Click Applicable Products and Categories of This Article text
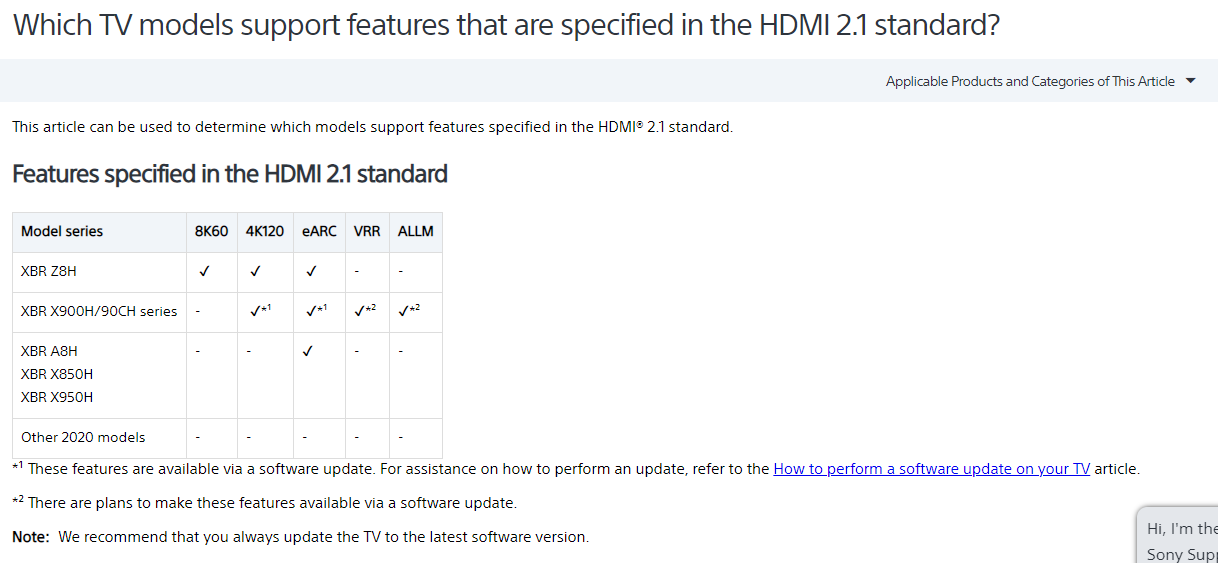 [1030, 81]
